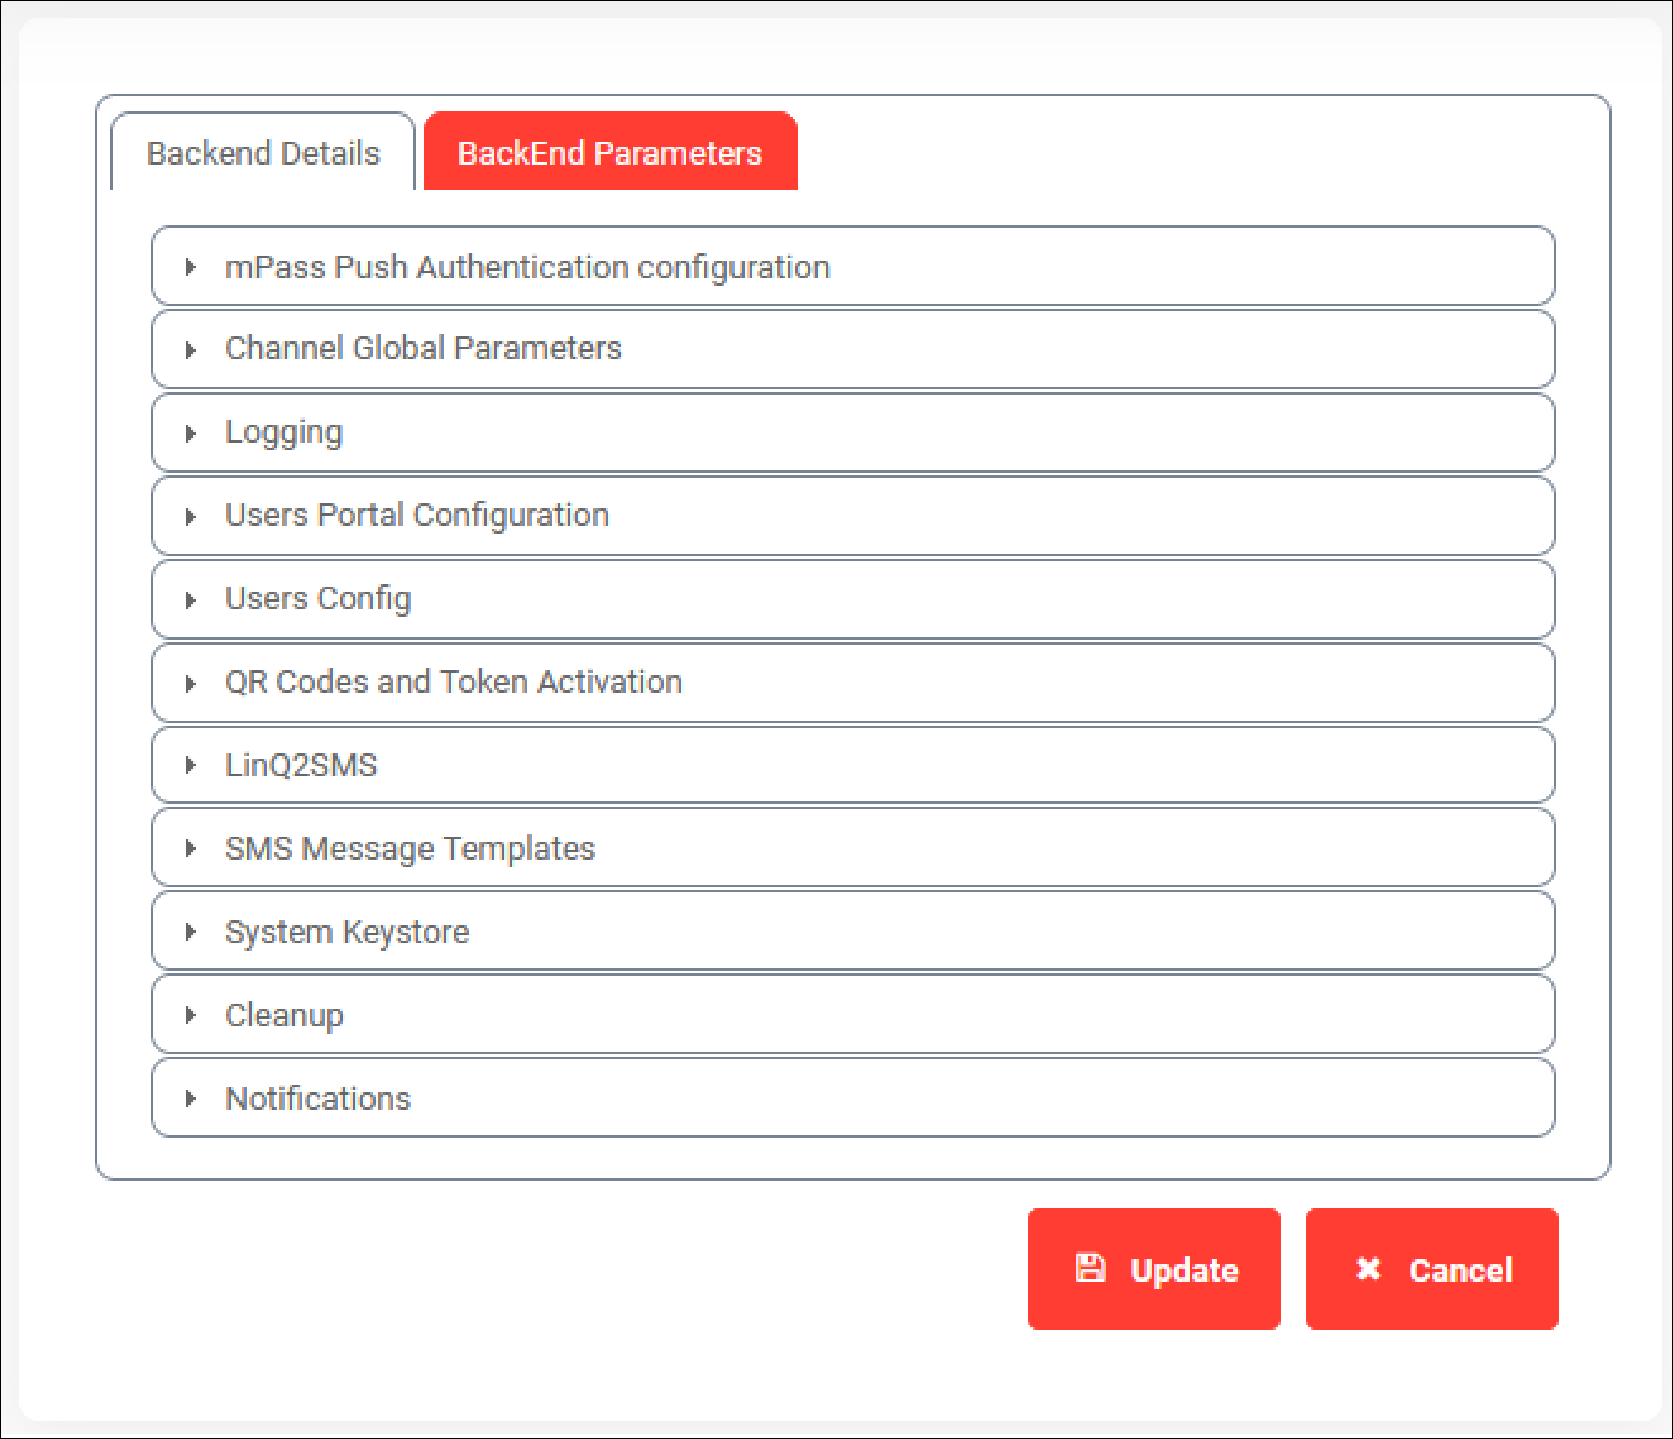Screen dimensions: 1673x1439
Task: Select the BackEnd Parameters tab
Action: tap(610, 151)
